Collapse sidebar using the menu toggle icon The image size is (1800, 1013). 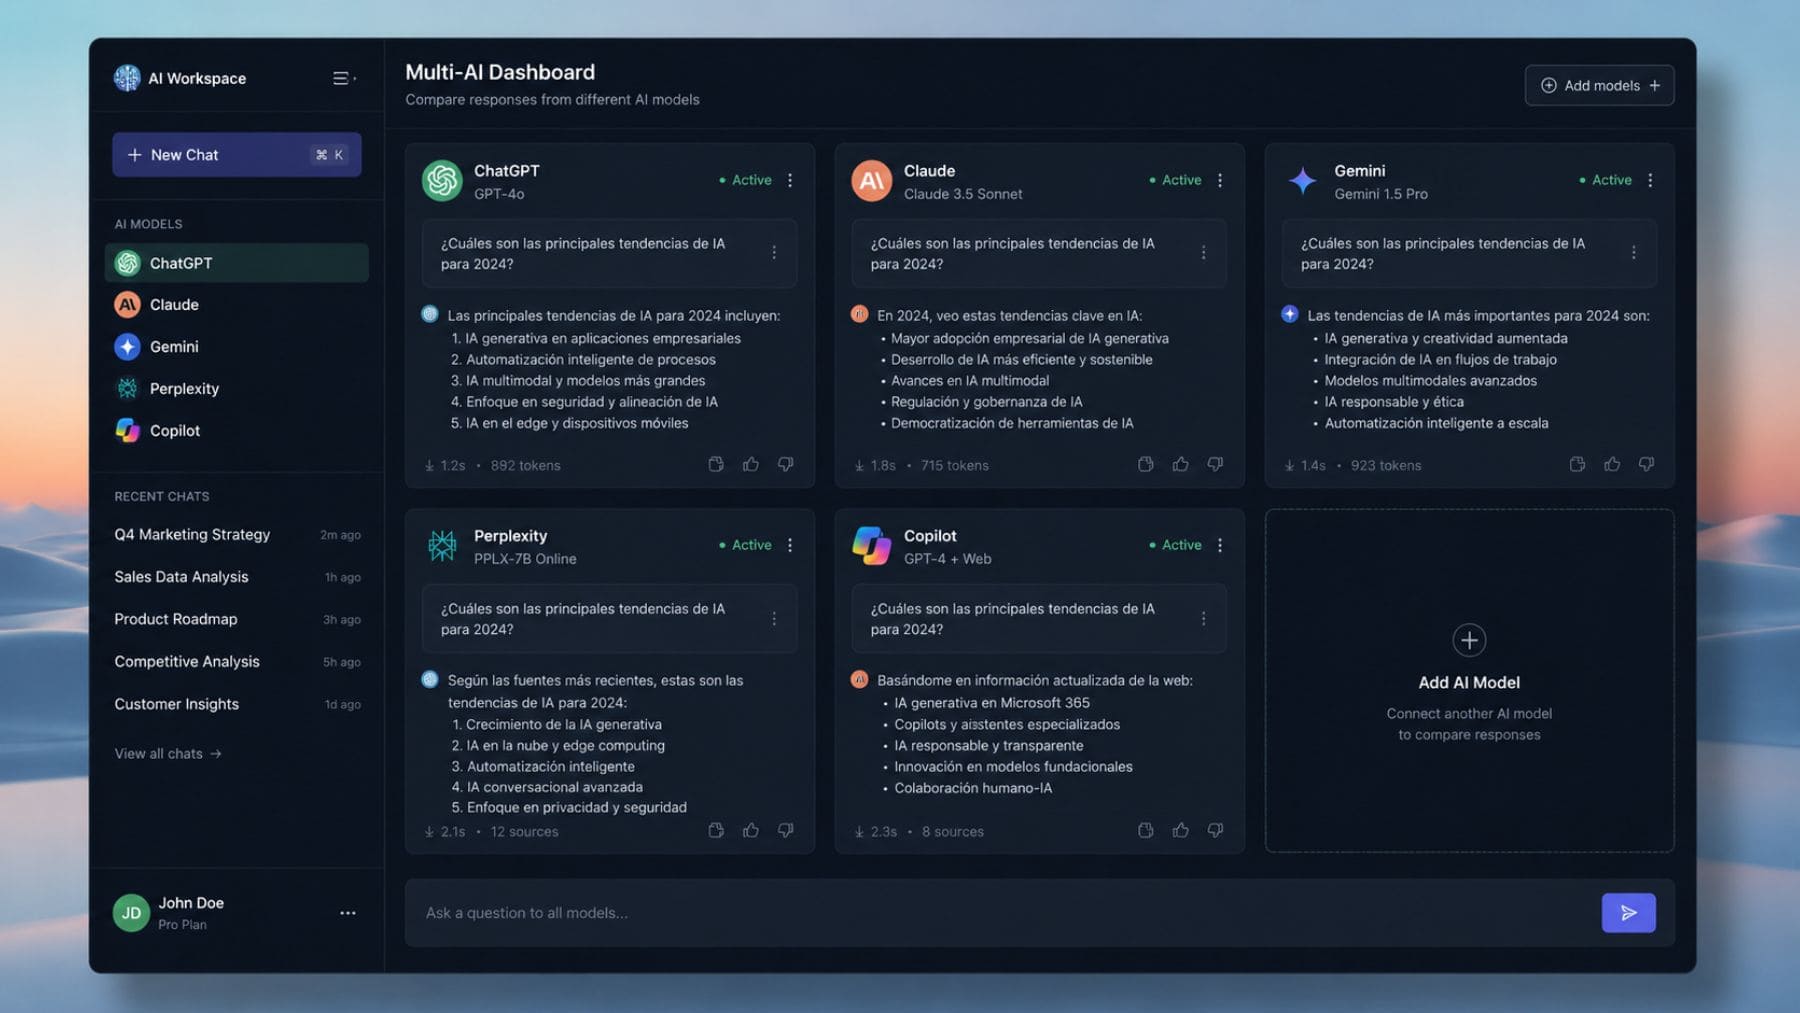click(x=343, y=78)
